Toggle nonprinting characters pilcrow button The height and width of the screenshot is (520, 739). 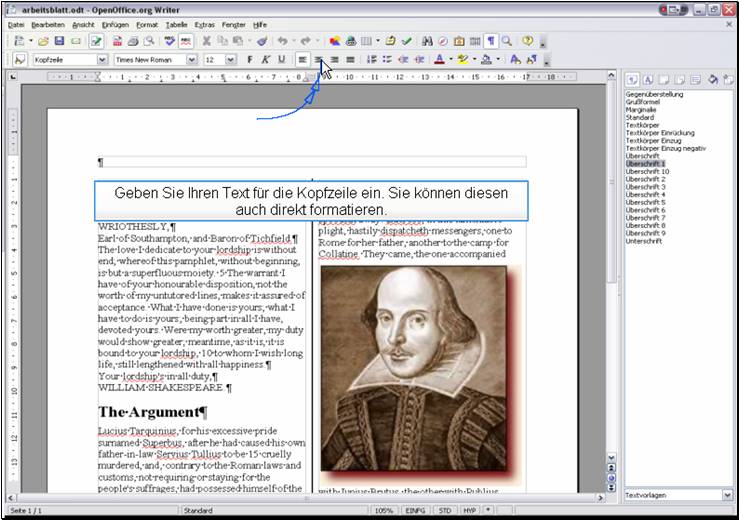(x=491, y=41)
